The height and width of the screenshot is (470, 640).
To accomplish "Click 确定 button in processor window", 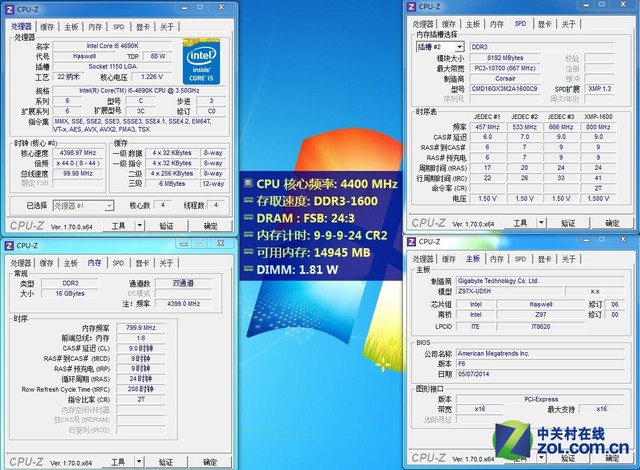I will pyautogui.click(x=211, y=226).
